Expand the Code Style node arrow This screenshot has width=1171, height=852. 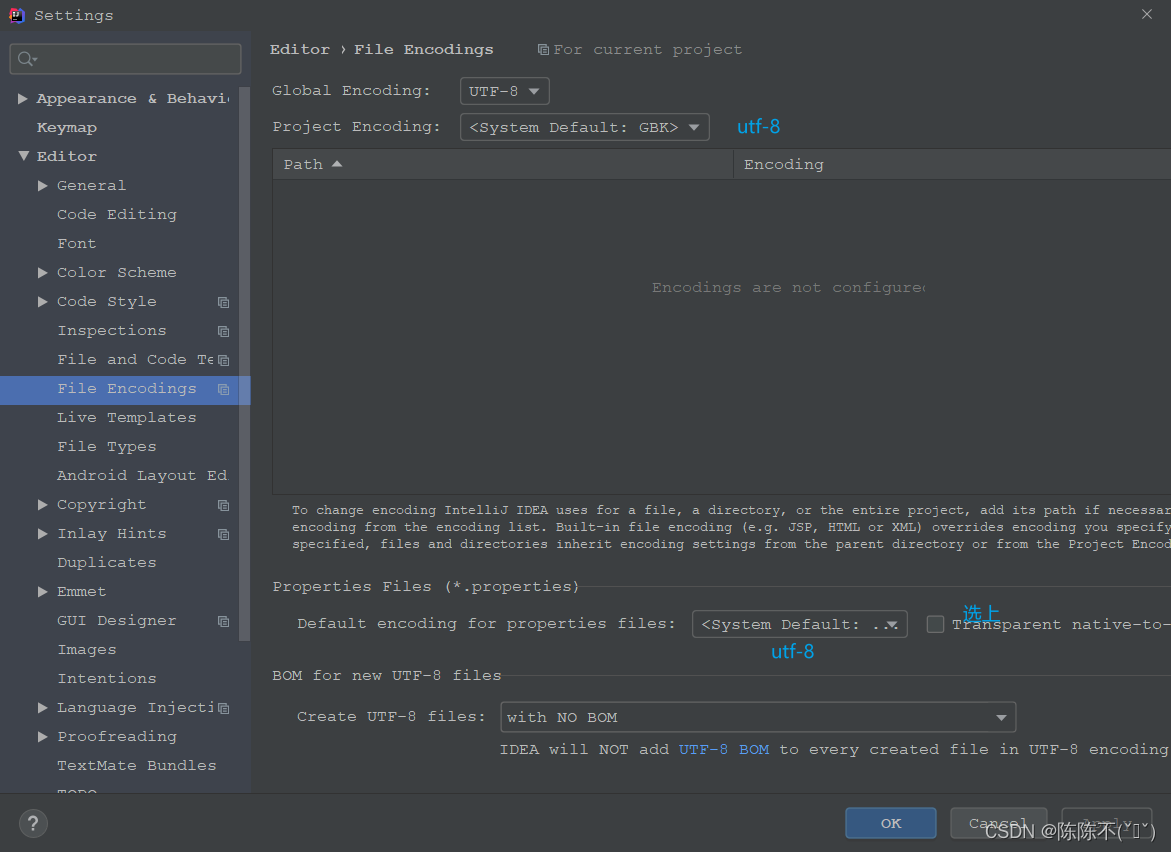[43, 302]
